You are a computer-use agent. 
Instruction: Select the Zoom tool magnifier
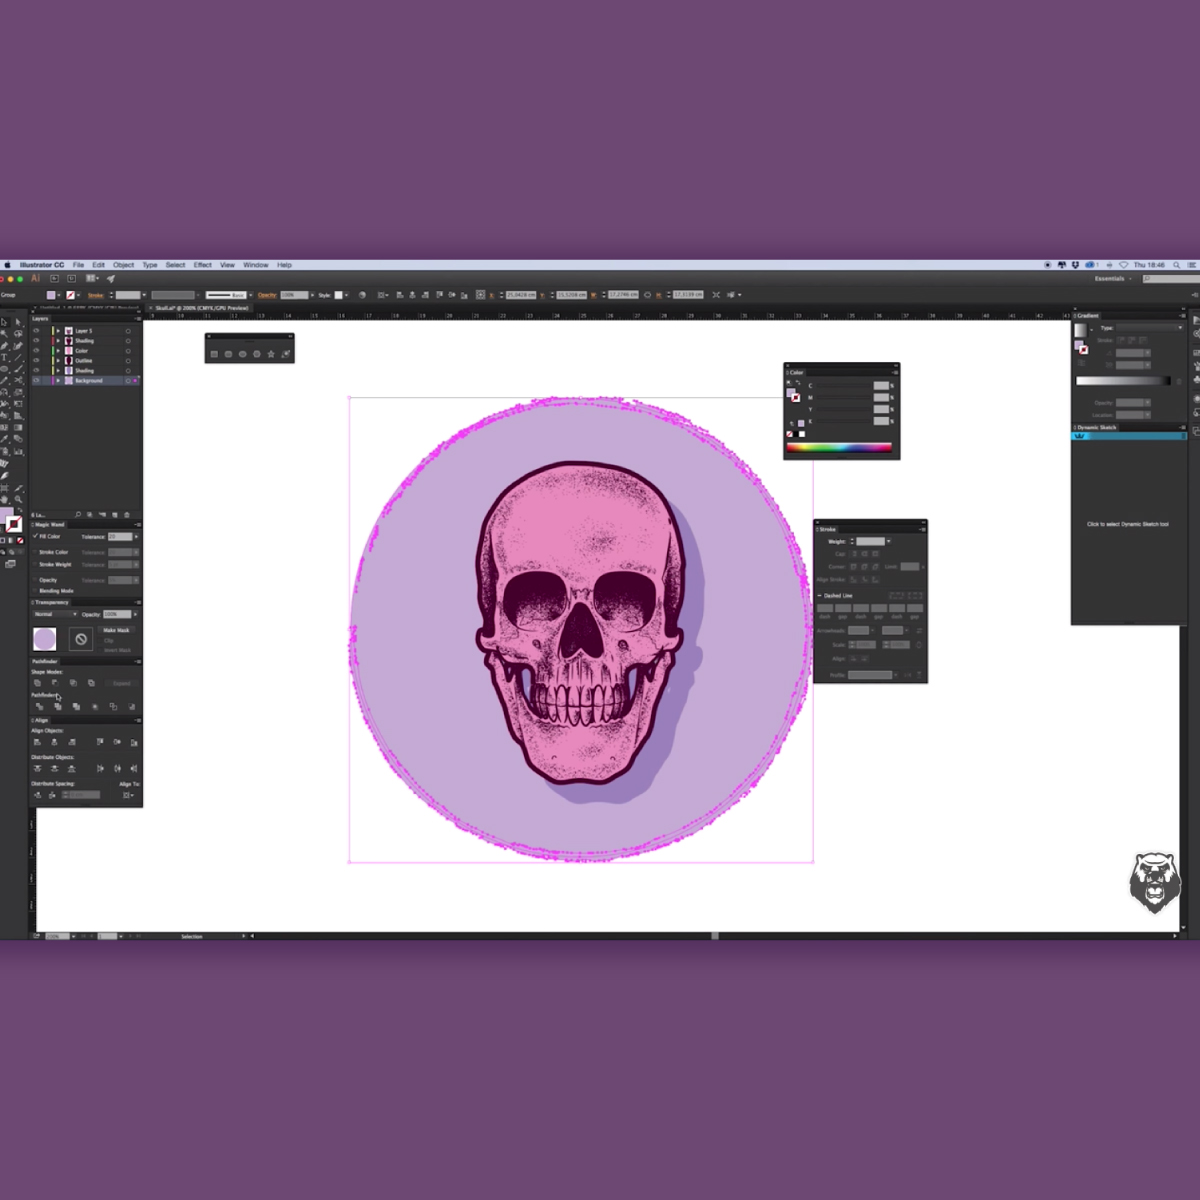click(18, 499)
